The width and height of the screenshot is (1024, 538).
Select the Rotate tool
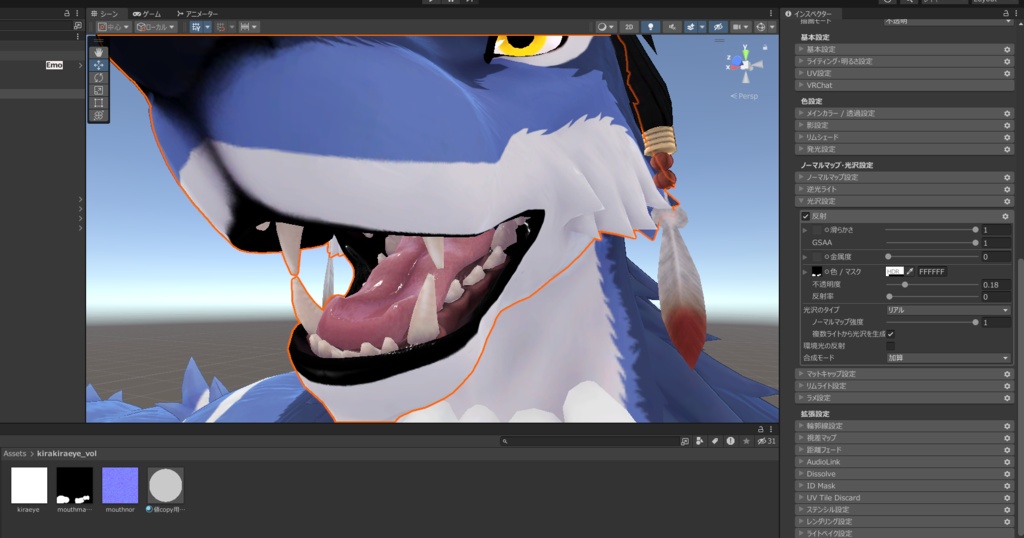[x=99, y=78]
